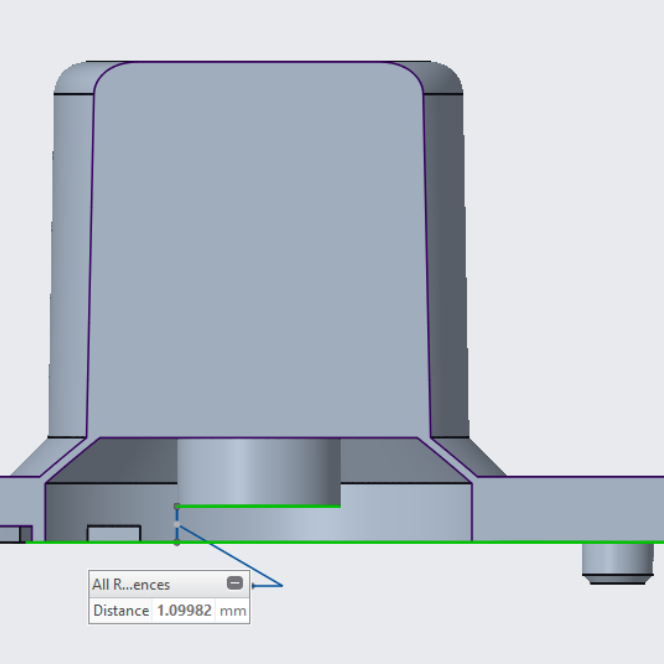Select the upper green highlighted edge
664x664 pixels.
coord(260,506)
